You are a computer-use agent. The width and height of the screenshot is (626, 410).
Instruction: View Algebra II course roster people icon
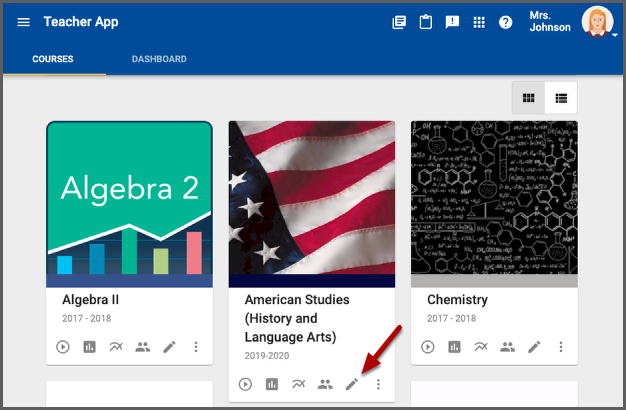tap(142, 347)
